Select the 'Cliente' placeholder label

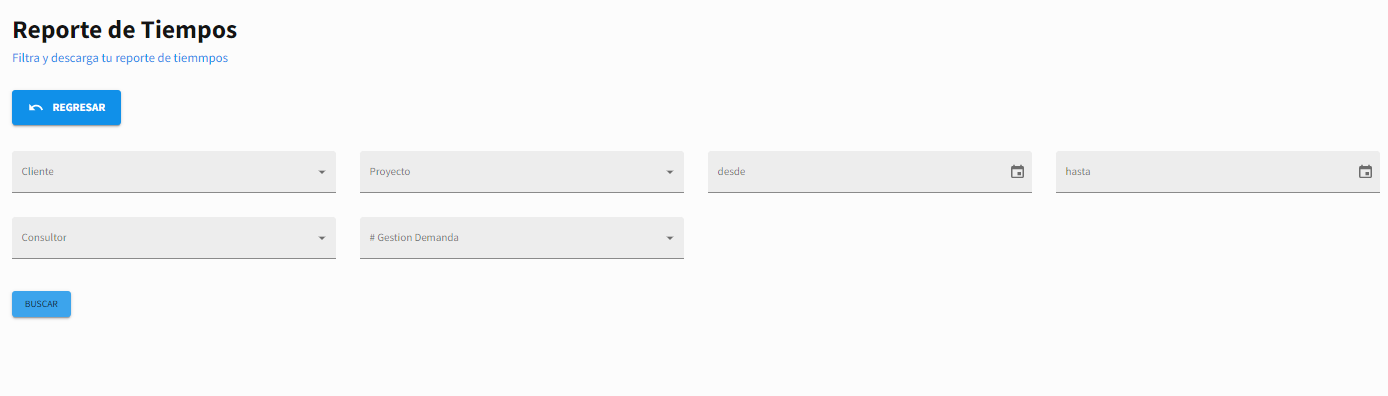pyautogui.click(x=38, y=172)
